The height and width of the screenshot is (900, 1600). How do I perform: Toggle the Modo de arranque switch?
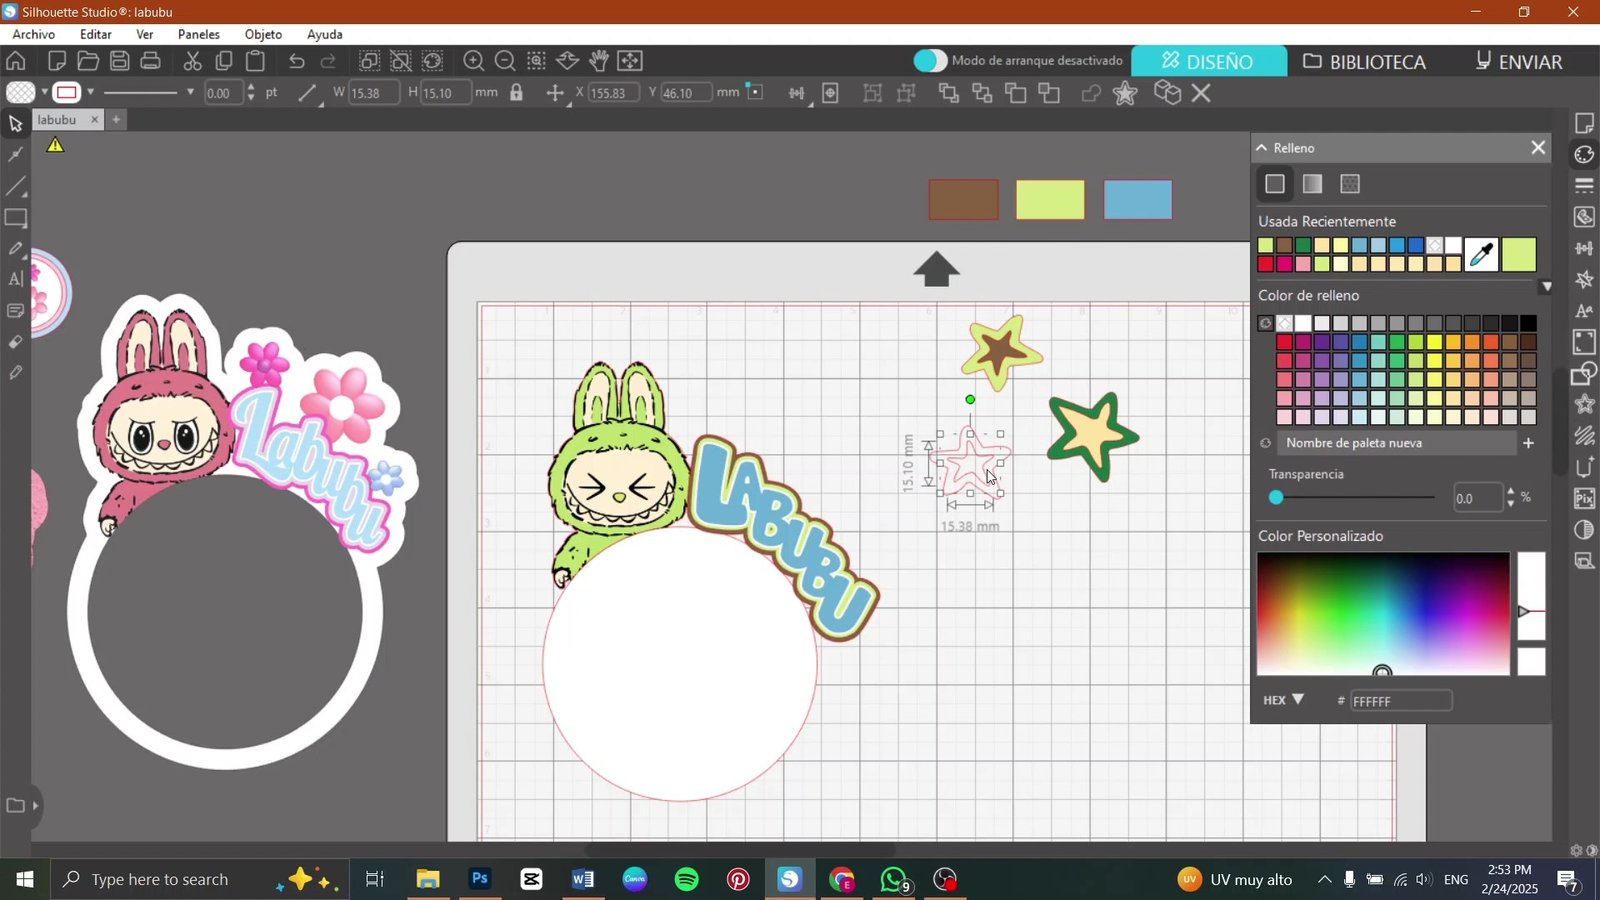click(x=930, y=61)
